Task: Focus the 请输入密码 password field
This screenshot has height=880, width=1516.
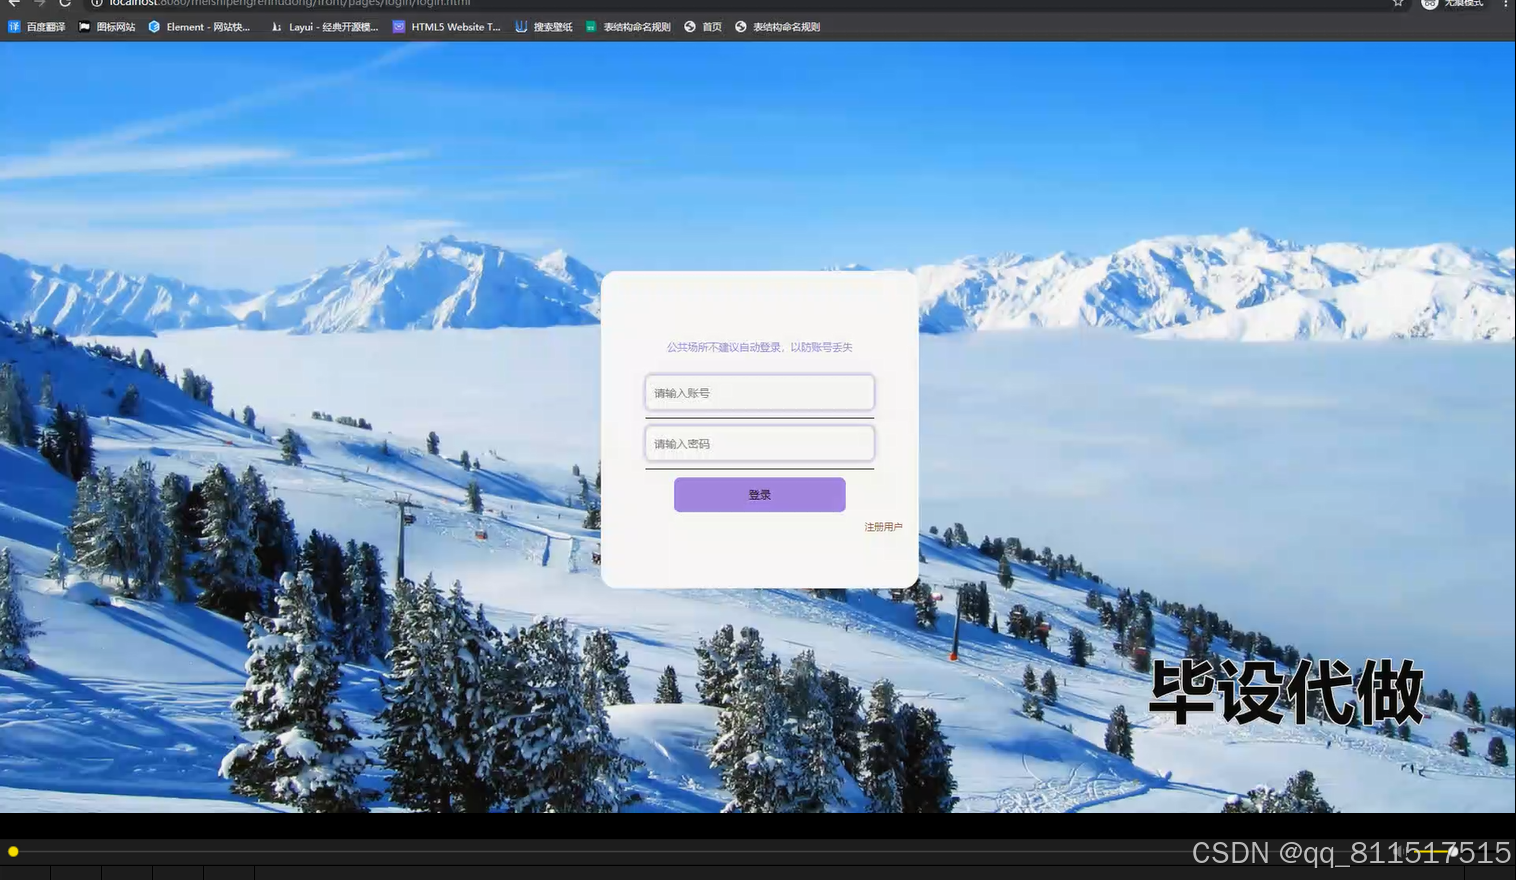Action: [x=760, y=444]
